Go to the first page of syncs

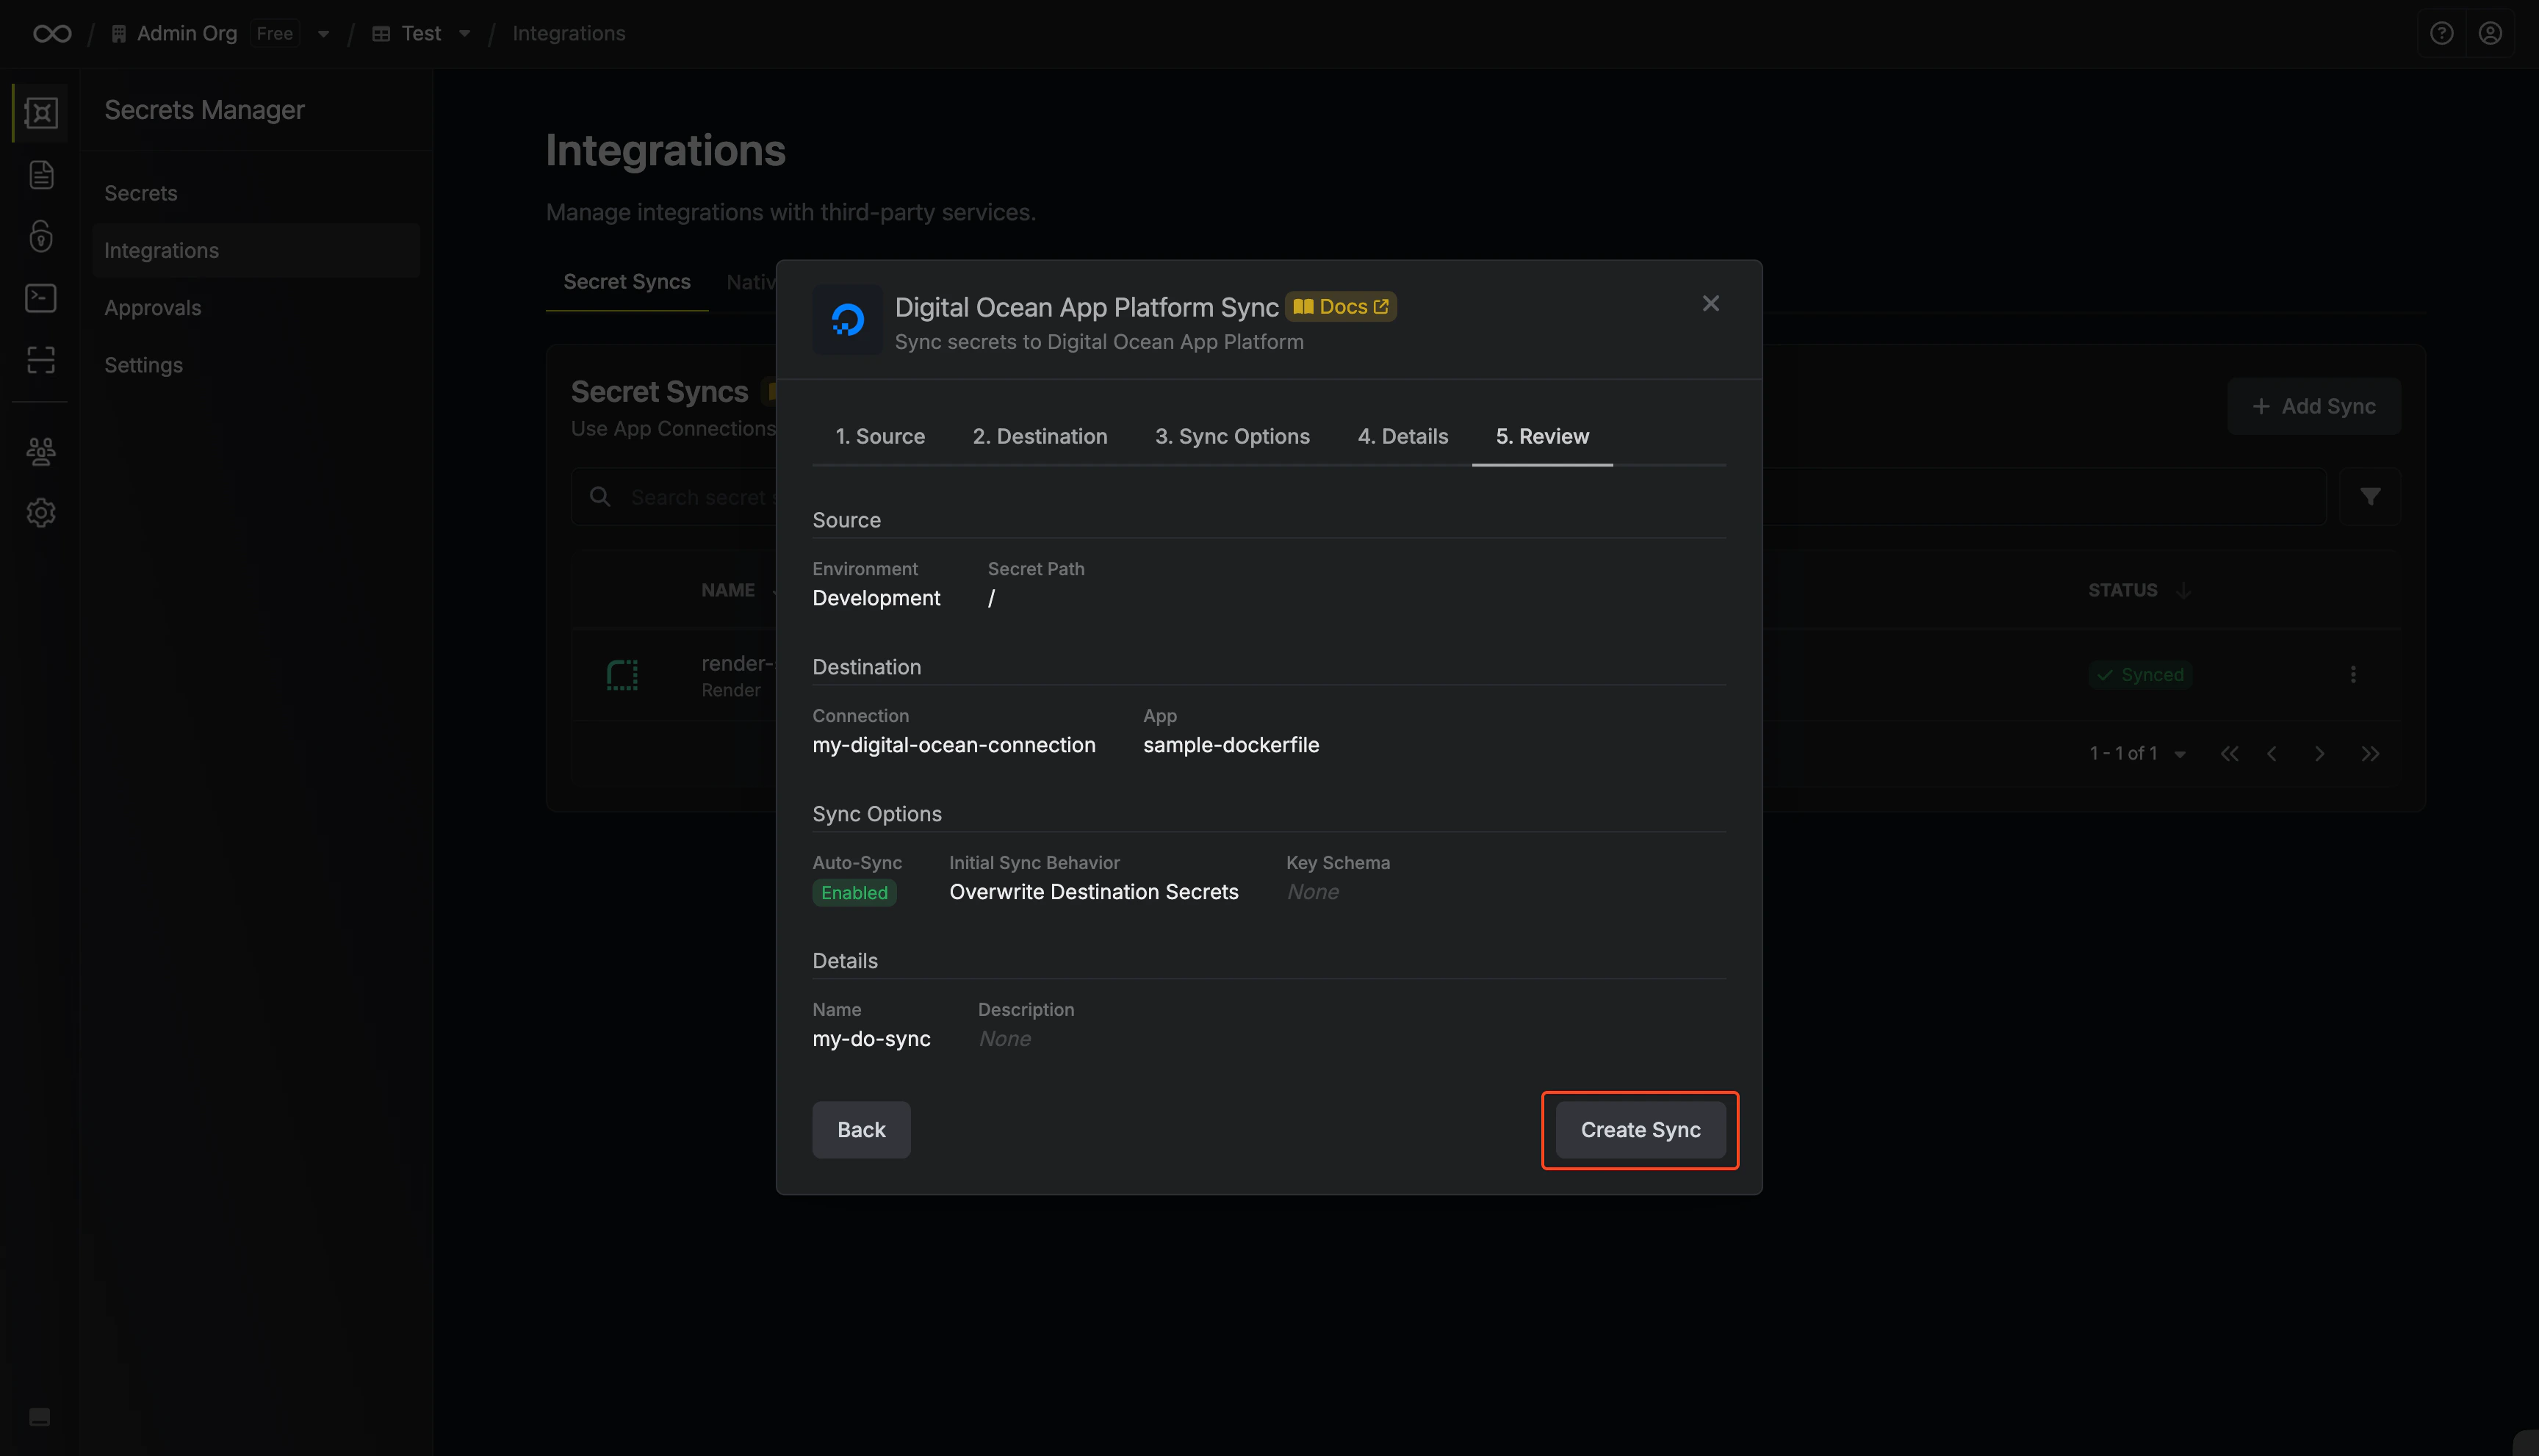(x=2229, y=754)
